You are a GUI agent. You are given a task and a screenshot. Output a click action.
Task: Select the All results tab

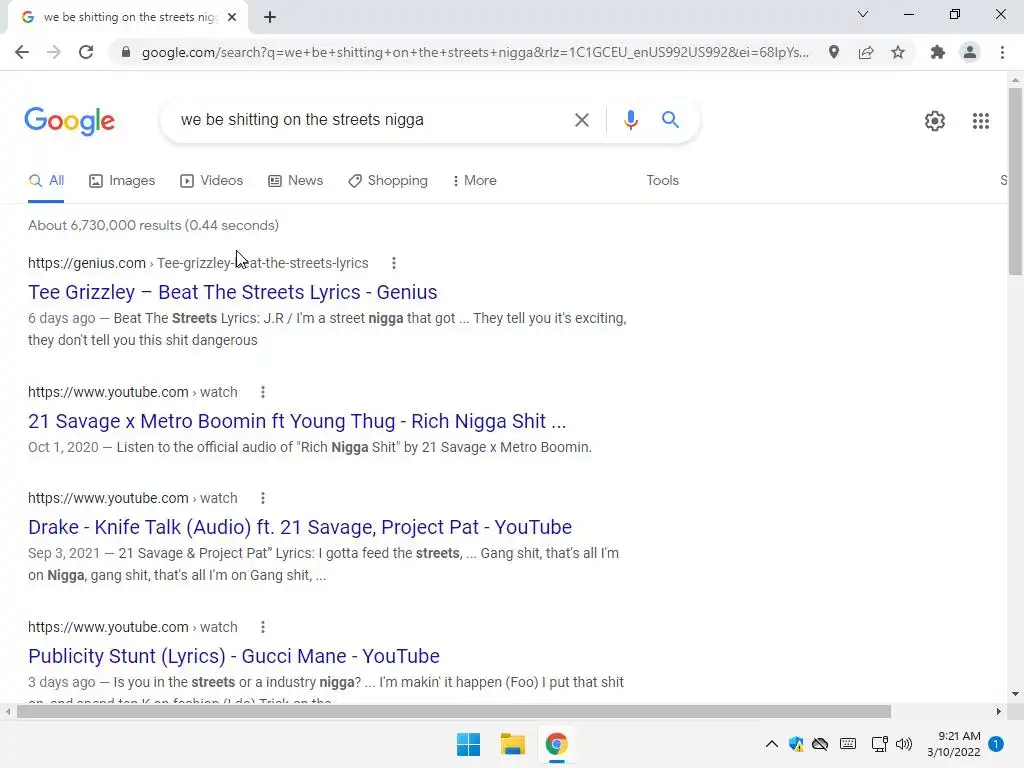point(46,181)
